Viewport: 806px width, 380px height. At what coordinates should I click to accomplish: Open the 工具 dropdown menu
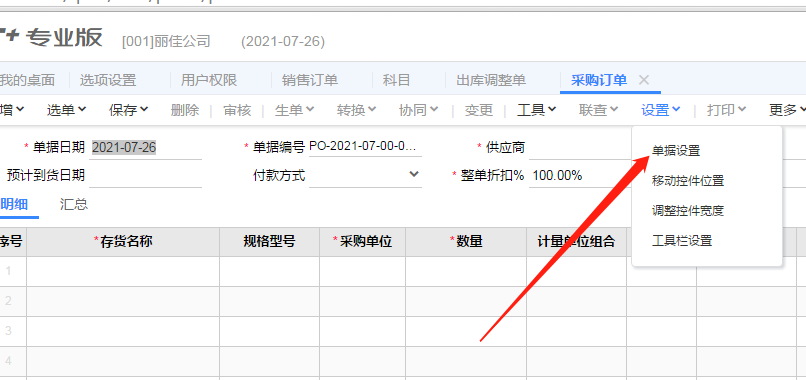[537, 110]
